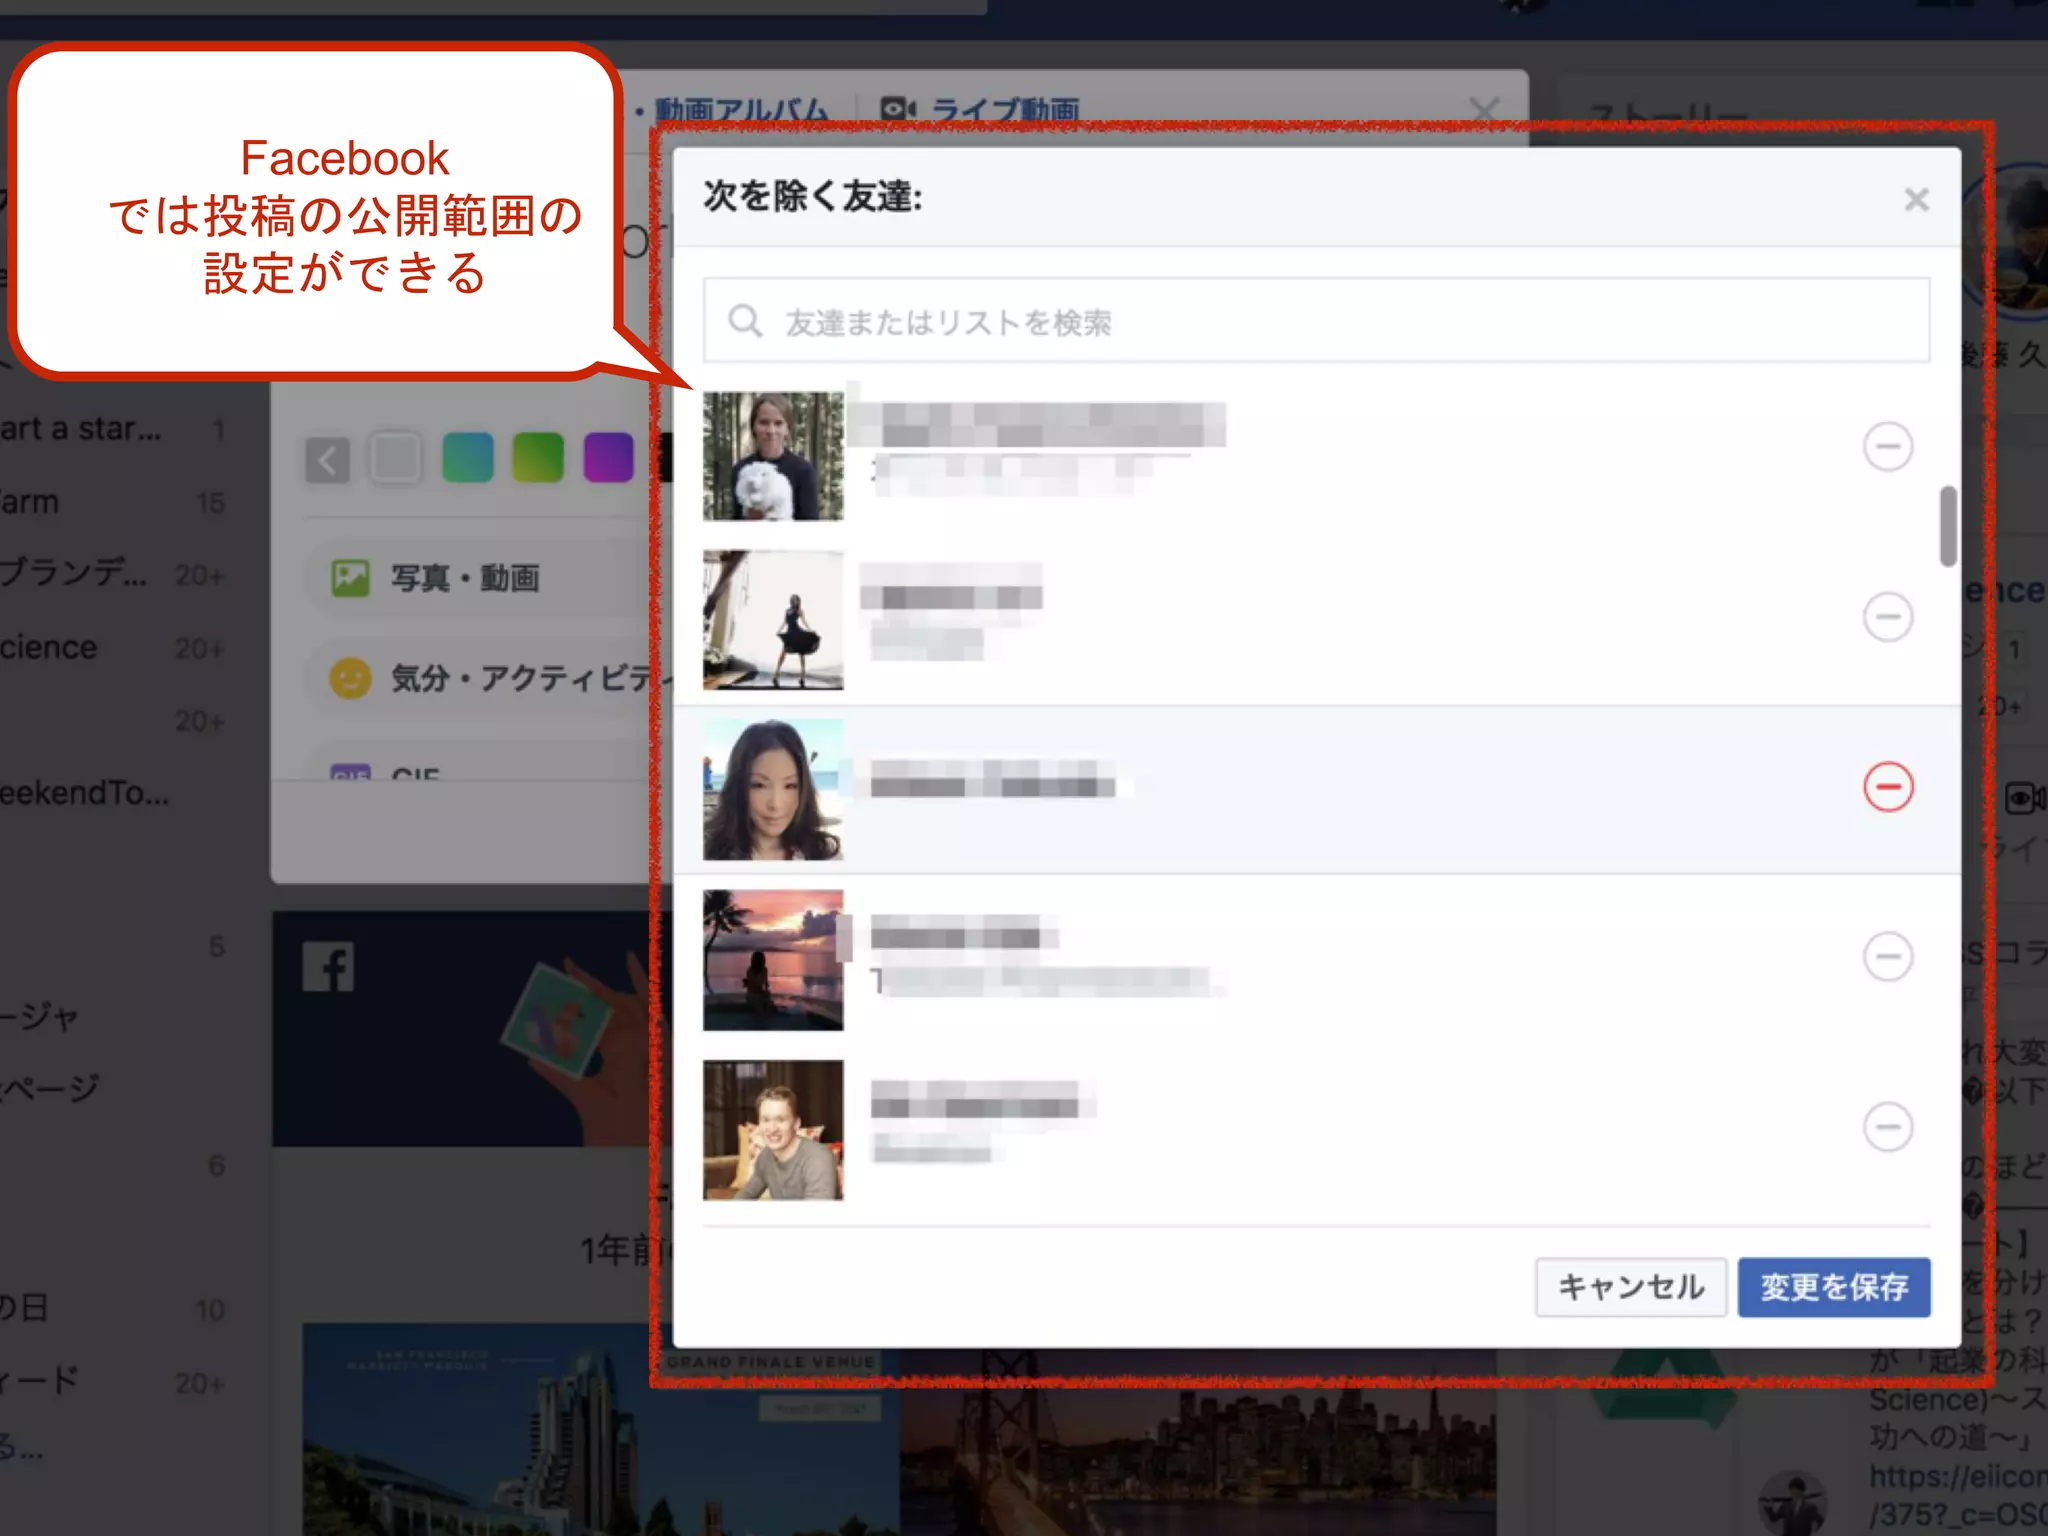Click the 友達またはリストを検索 search field
Viewport: 2048px width, 1536px height.
click(1316, 321)
